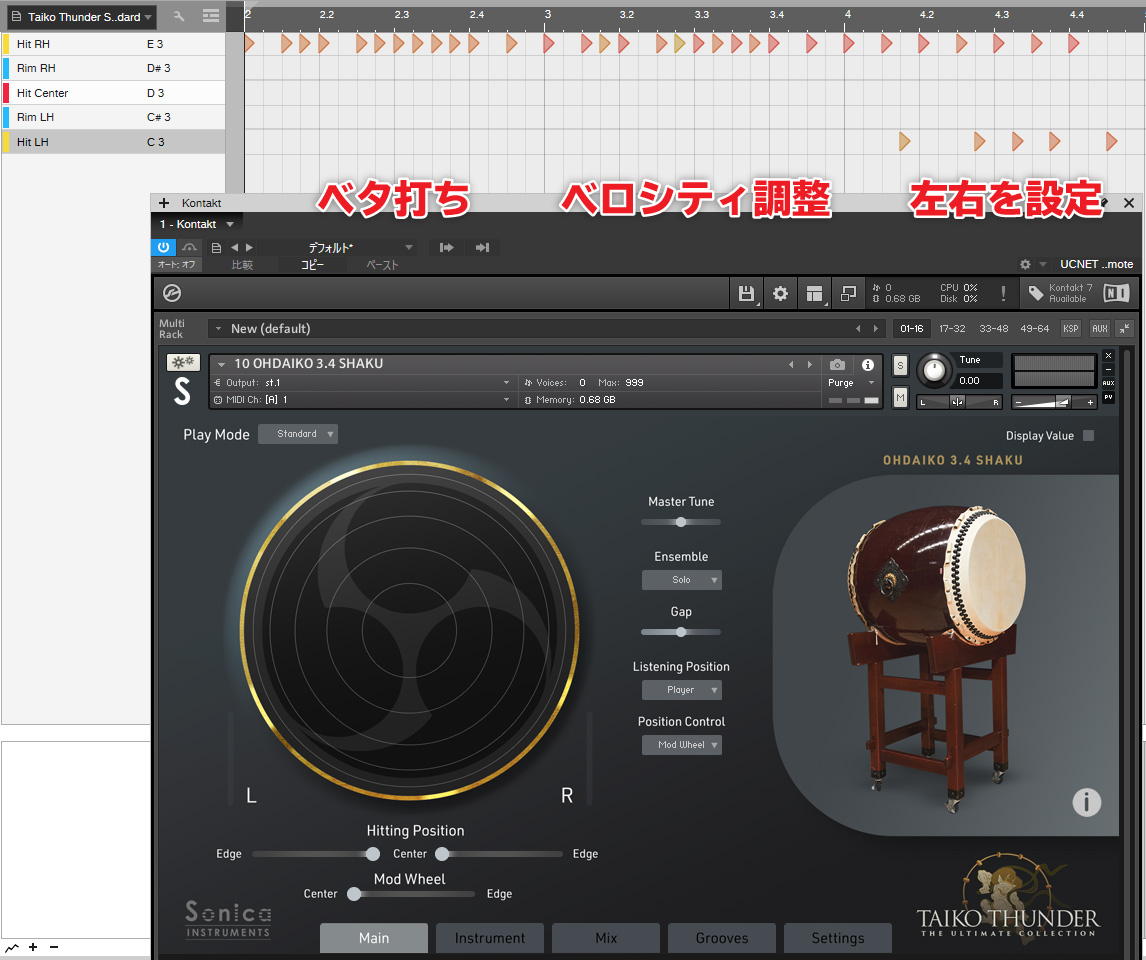Viewport: 1146px width, 960px height.
Task: Open the Play Mode Standard dropdown
Action: [297, 434]
